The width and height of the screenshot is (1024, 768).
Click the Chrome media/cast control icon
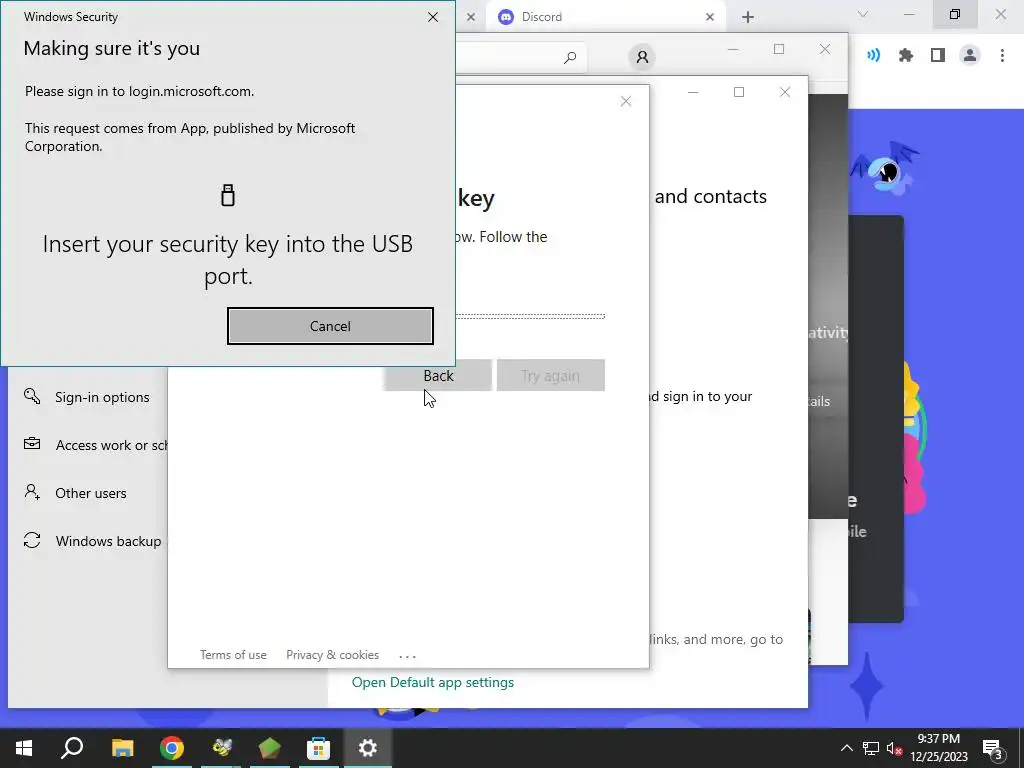pos(873,56)
